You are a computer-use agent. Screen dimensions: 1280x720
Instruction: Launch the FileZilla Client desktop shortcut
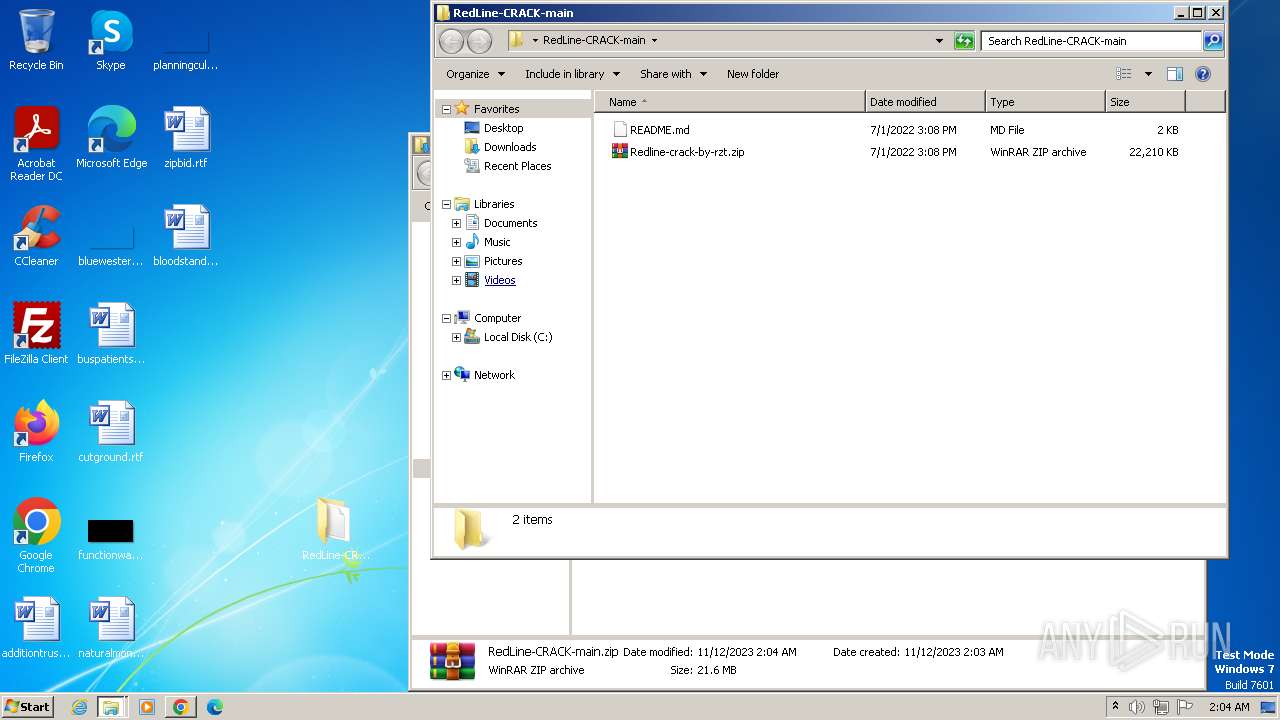pos(36,334)
